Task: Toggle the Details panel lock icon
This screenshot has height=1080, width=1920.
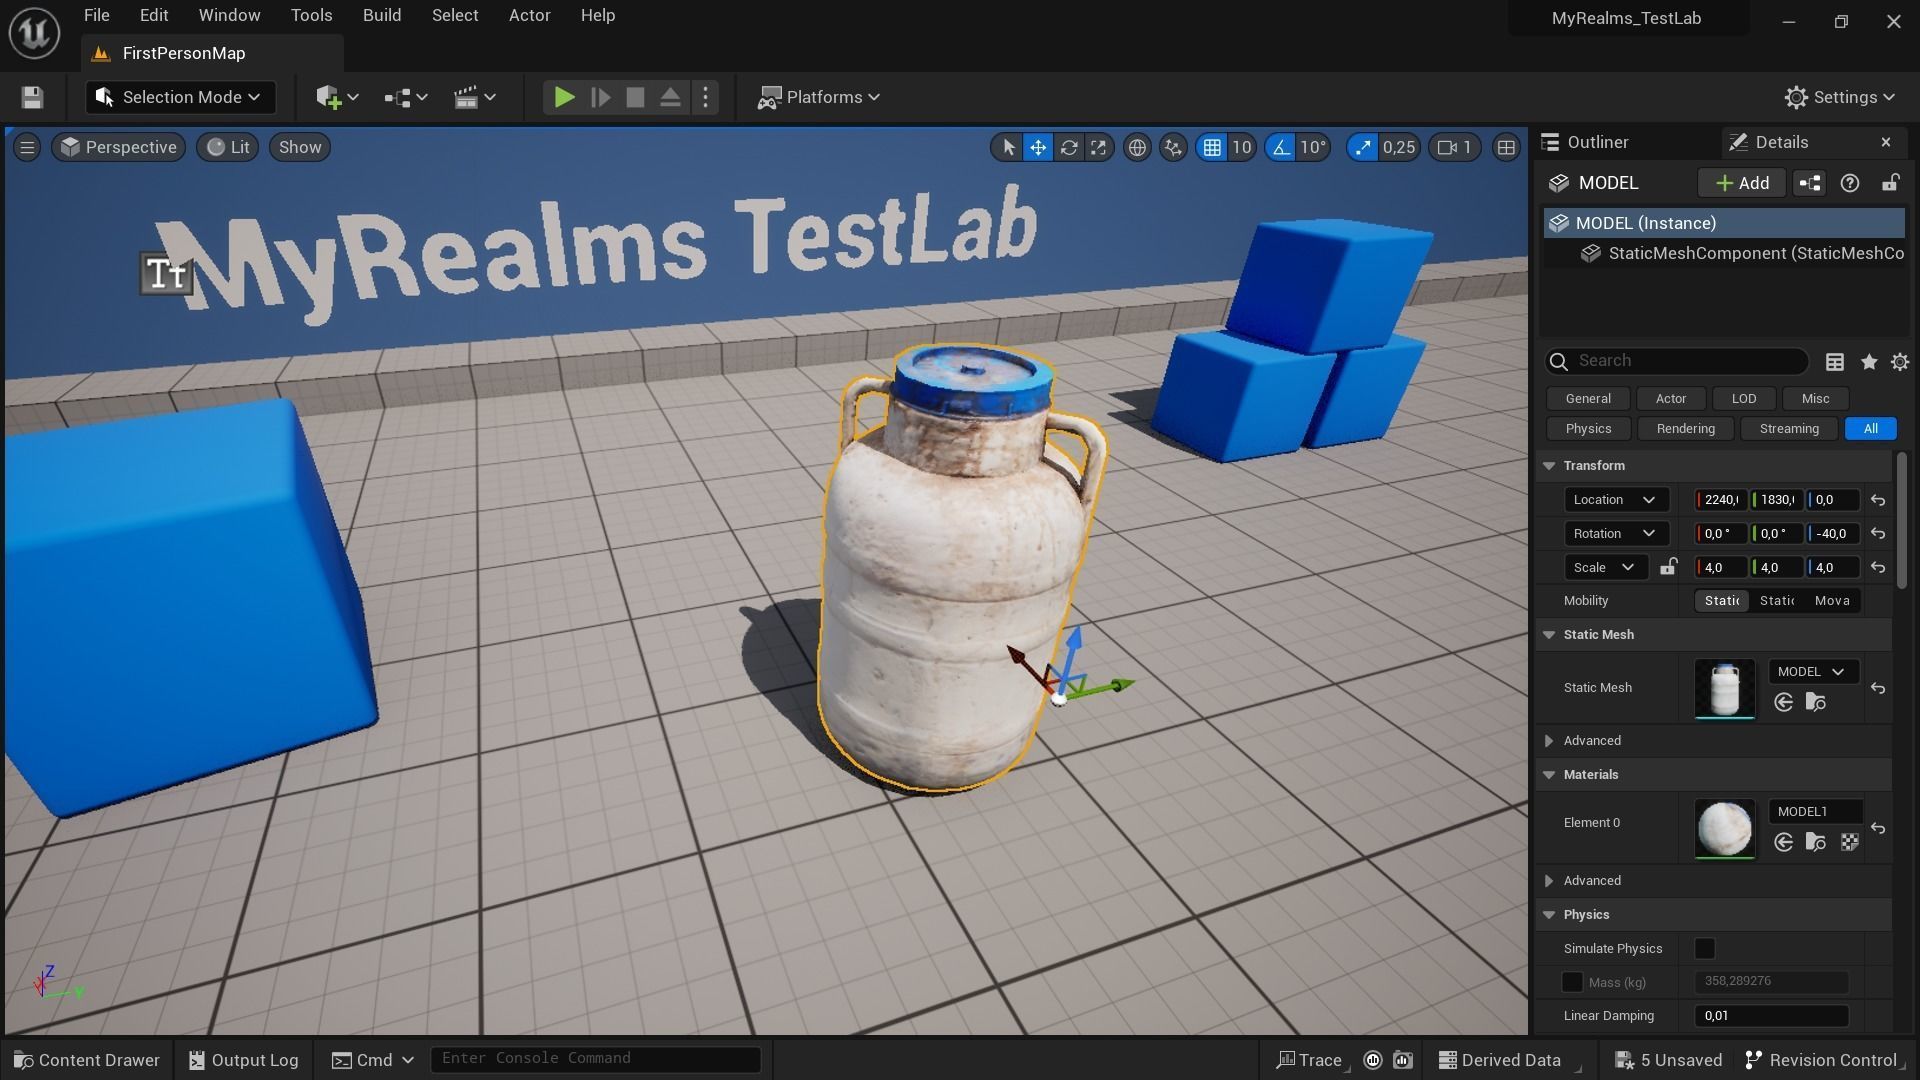Action: [1890, 183]
